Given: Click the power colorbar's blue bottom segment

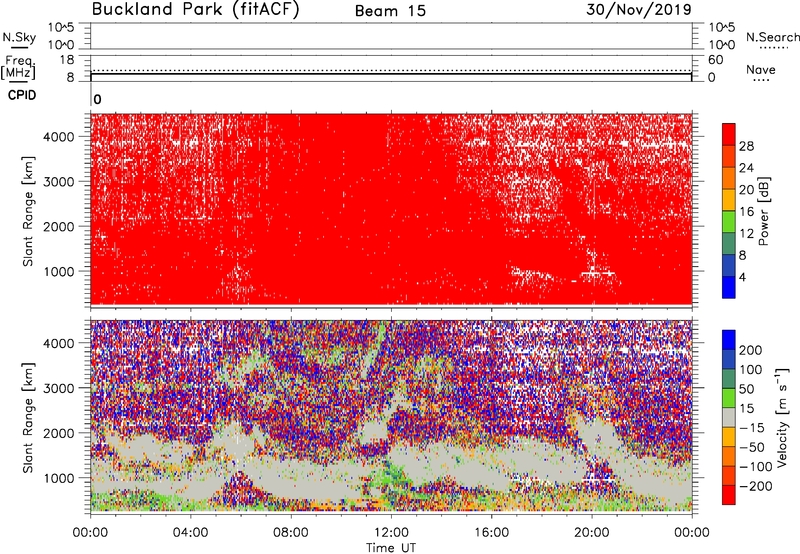Looking at the screenshot, I should click(x=729, y=287).
